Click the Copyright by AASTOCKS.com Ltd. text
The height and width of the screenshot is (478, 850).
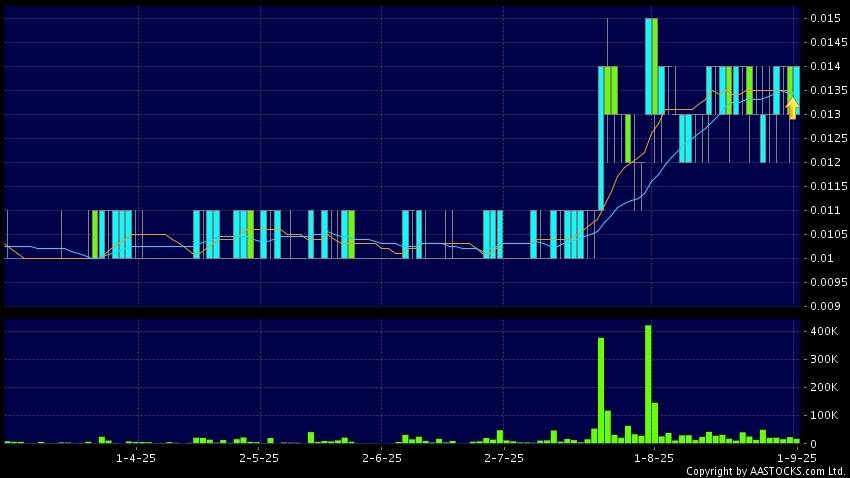767,471
